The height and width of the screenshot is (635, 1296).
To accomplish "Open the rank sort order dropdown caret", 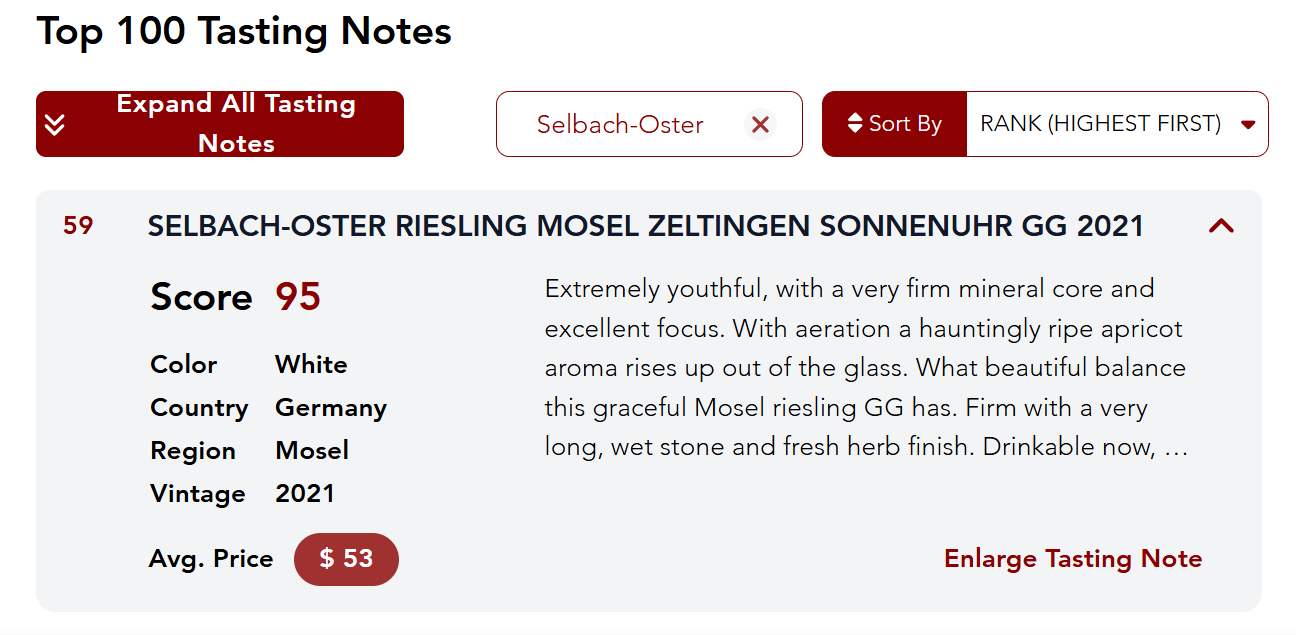I will coord(1247,125).
